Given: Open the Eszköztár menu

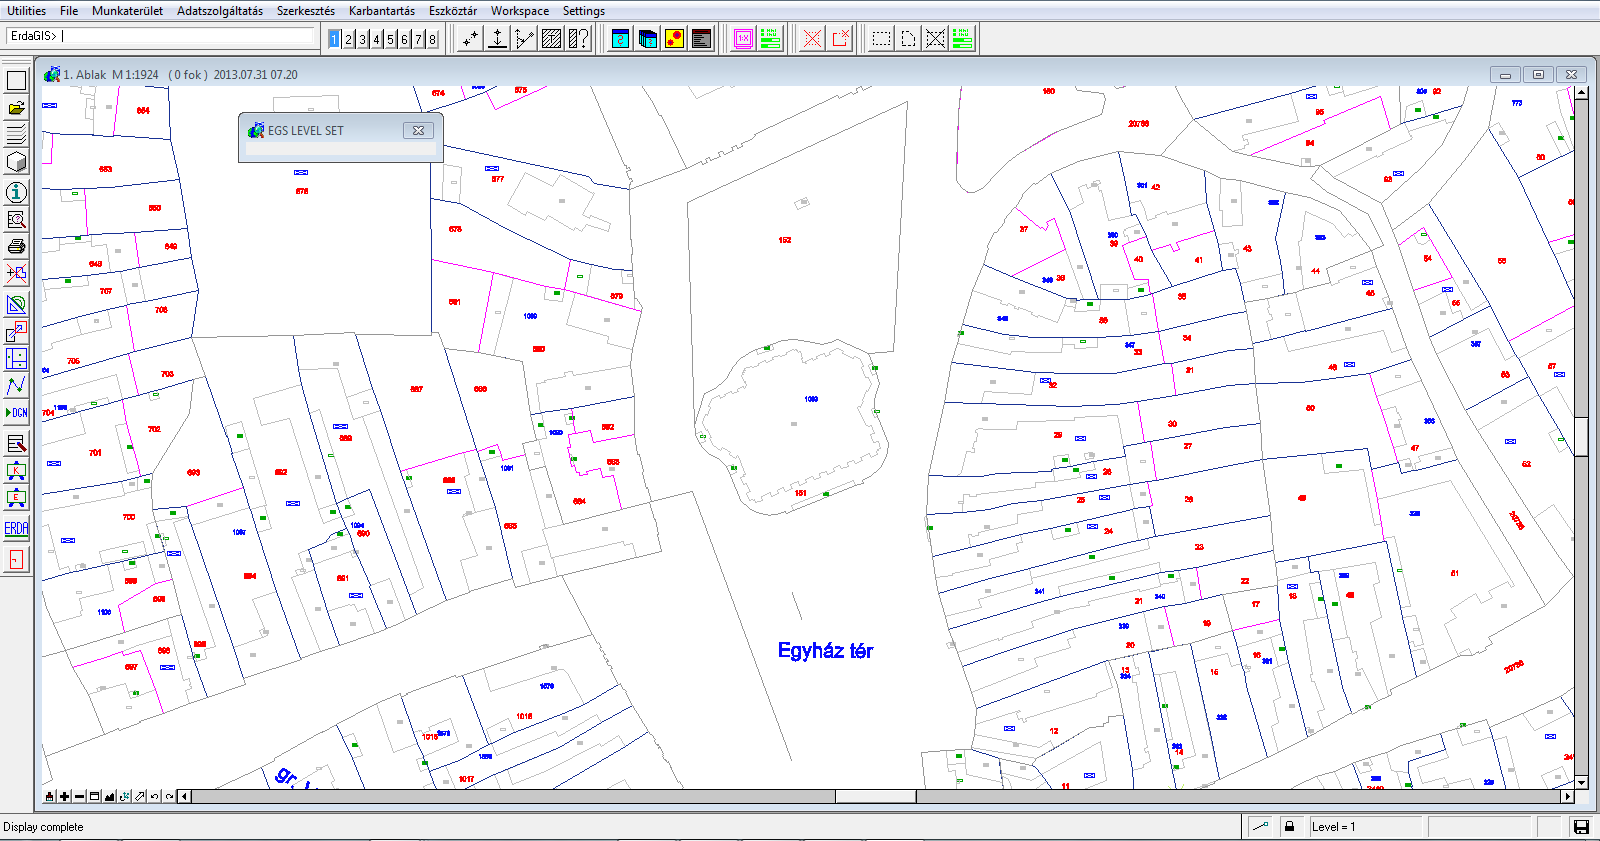Looking at the screenshot, I should 453,11.
